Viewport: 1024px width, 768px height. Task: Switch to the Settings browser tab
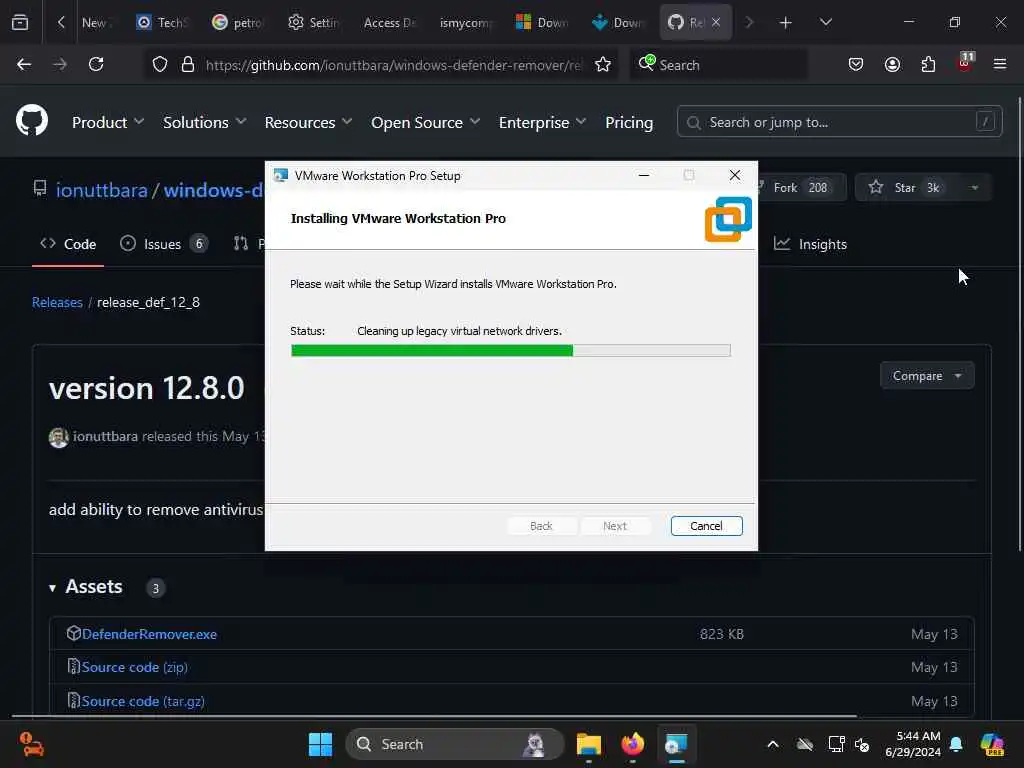[x=314, y=23]
